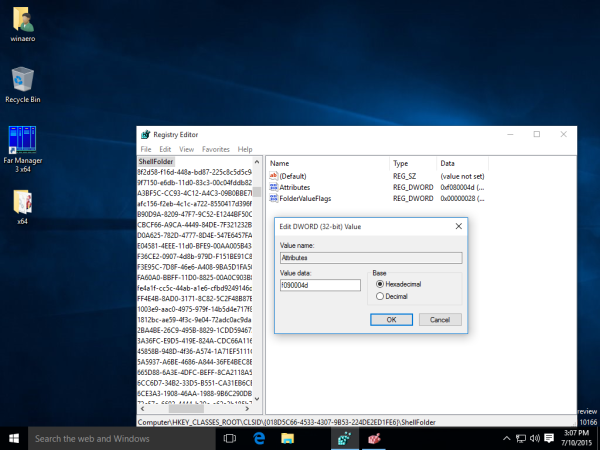The height and width of the screenshot is (450, 600).
Task: Click the Search the web and Windows box
Action: [x=122, y=439]
